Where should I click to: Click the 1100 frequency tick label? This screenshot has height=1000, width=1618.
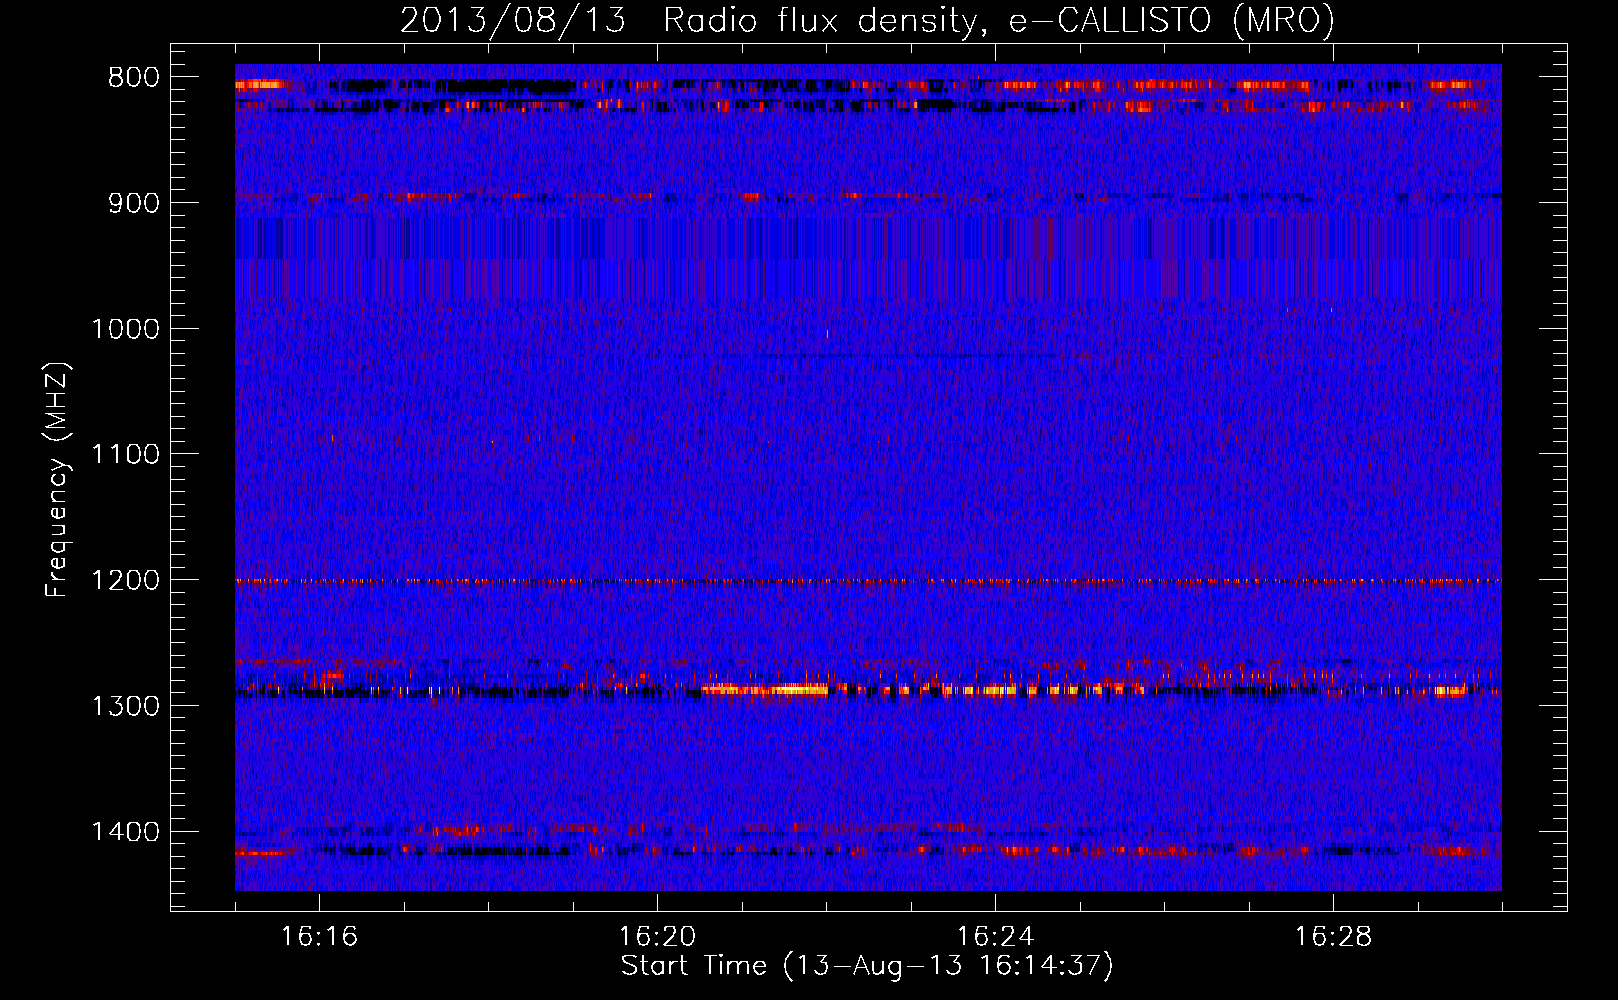(x=125, y=455)
